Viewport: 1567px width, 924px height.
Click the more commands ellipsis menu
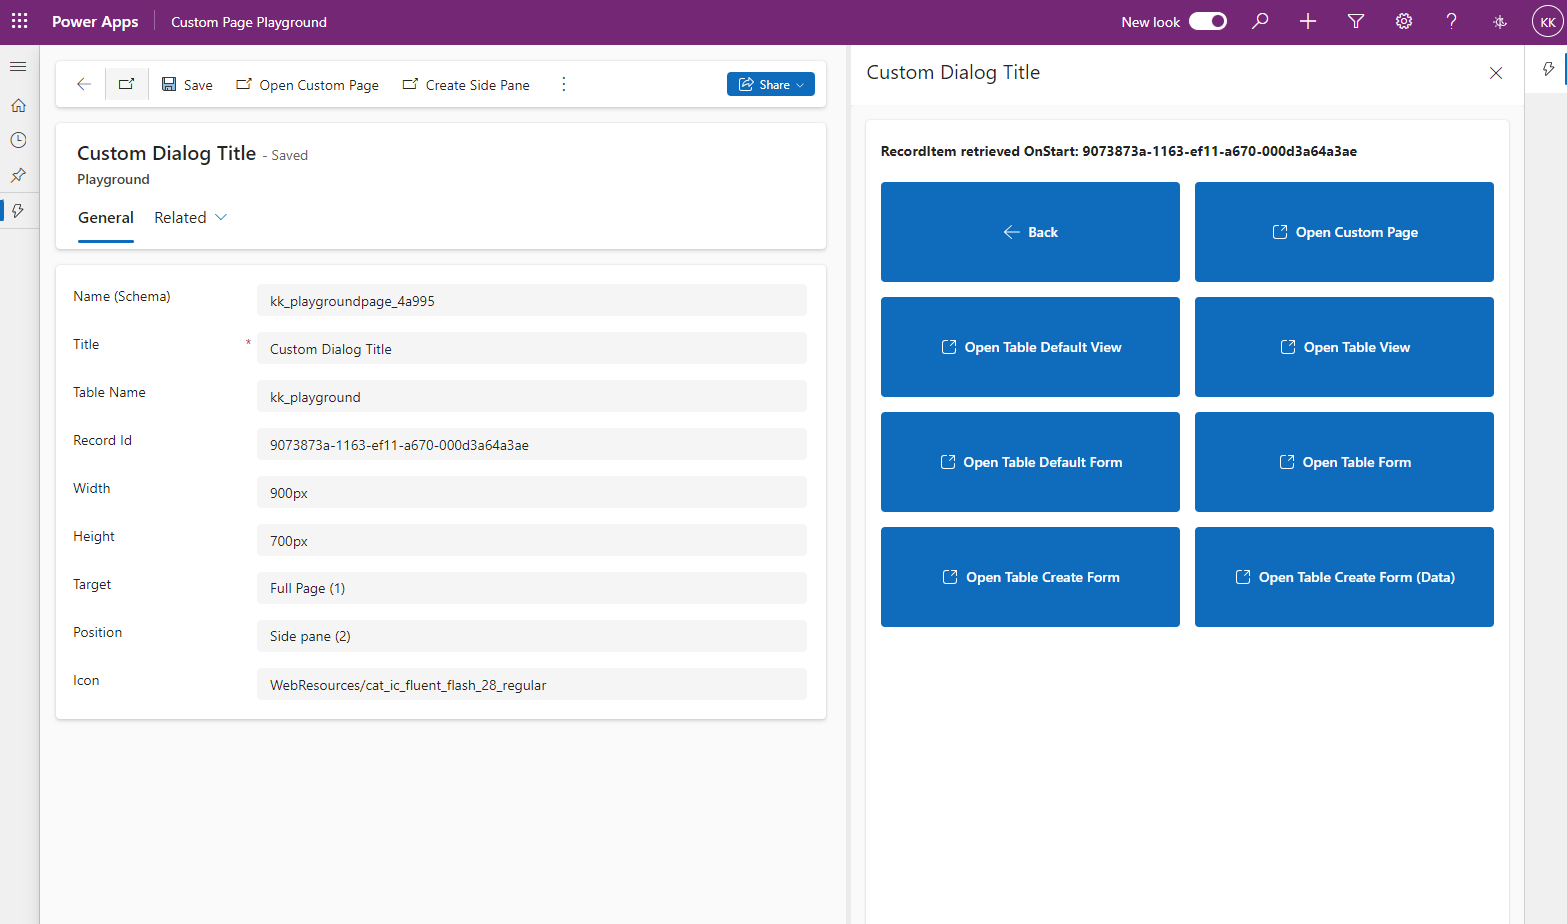(x=563, y=84)
